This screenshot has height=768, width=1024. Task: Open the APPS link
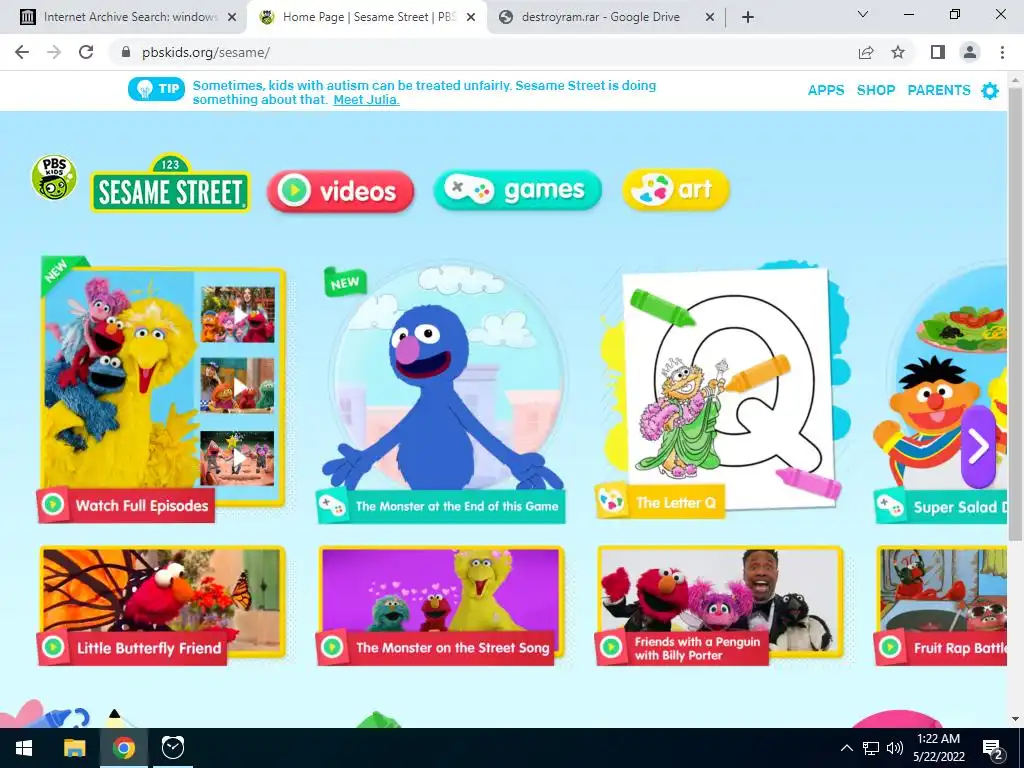[x=825, y=90]
